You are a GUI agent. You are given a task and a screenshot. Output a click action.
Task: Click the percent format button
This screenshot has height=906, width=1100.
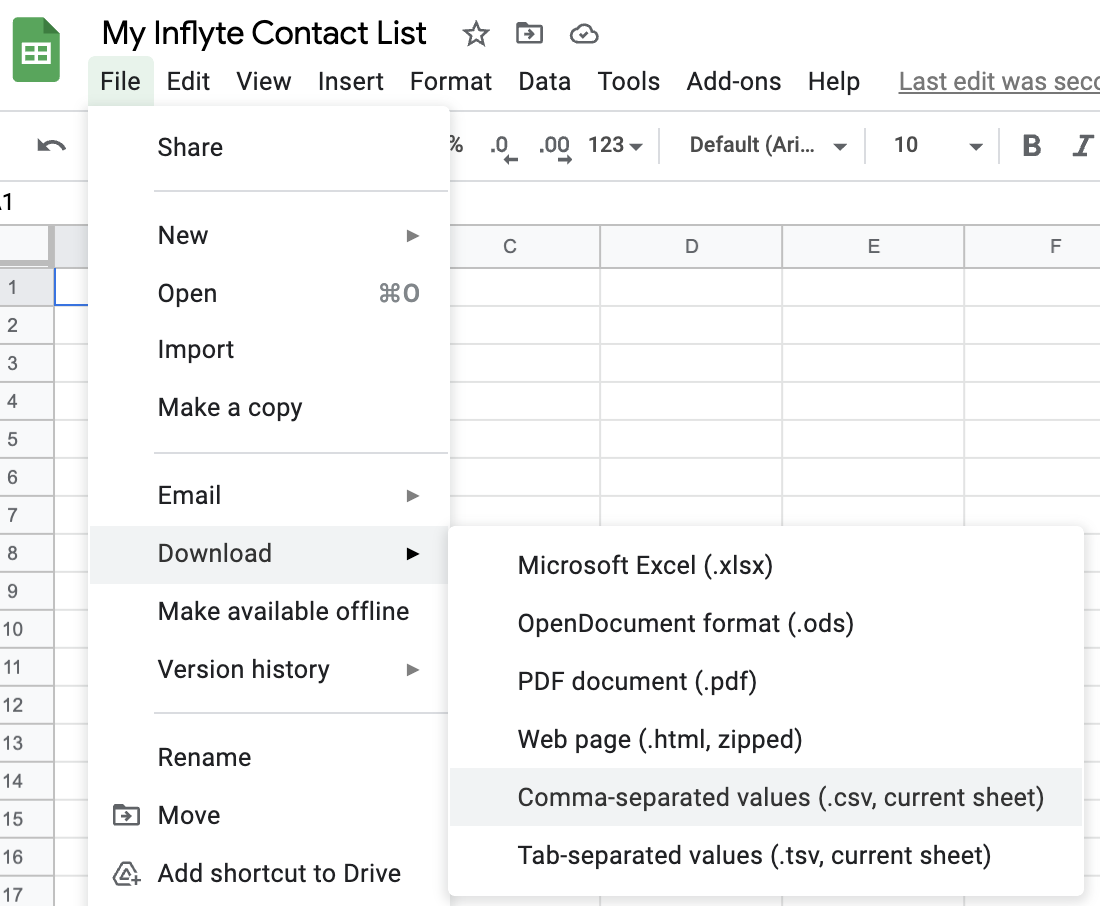click(456, 145)
